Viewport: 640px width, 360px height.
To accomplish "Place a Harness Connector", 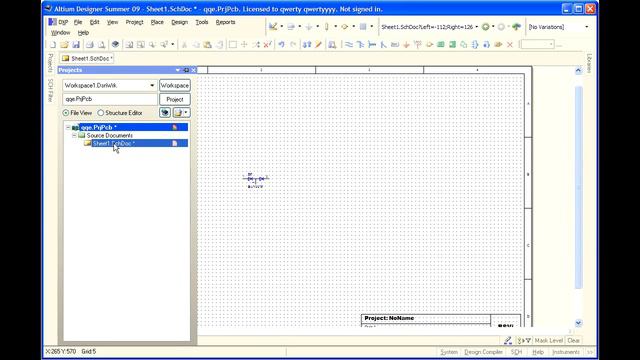I will coord(475,44).
